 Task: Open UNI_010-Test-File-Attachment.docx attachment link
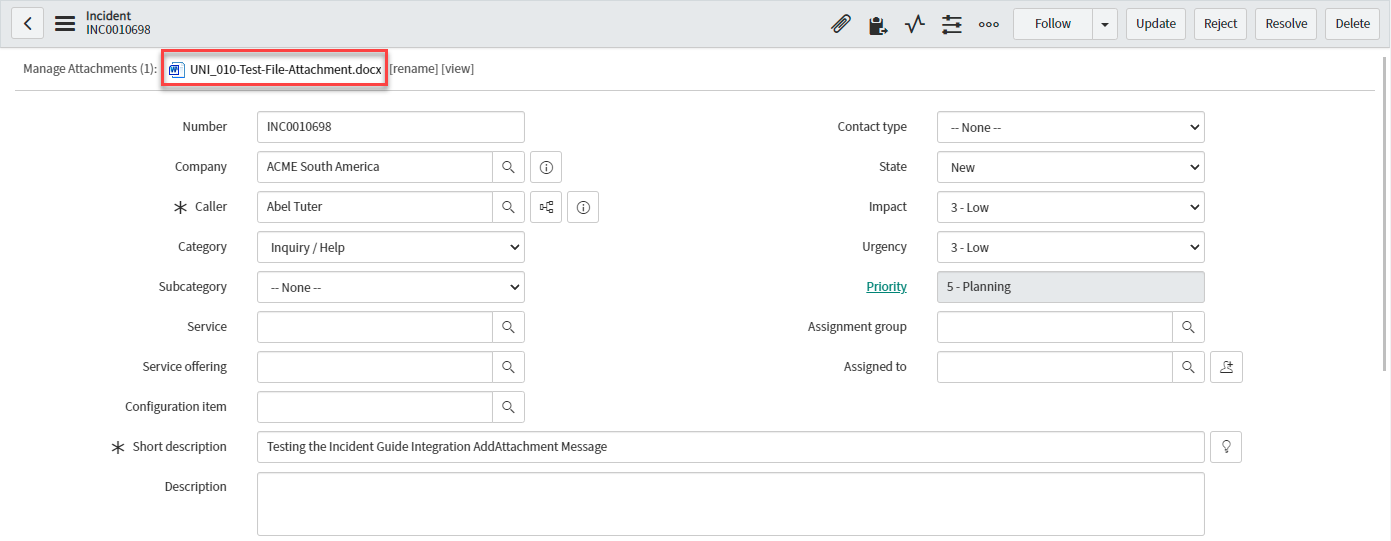coord(285,69)
